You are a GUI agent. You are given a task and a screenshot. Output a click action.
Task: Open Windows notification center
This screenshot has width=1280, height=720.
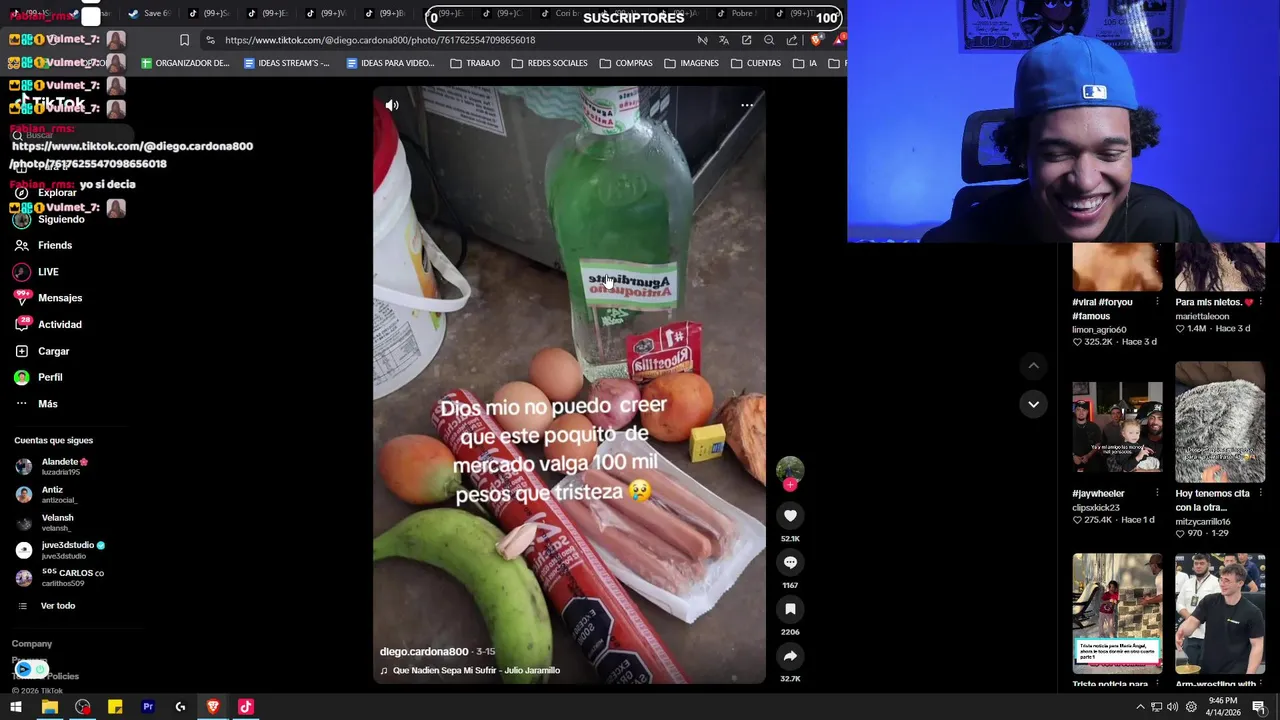[1258, 707]
